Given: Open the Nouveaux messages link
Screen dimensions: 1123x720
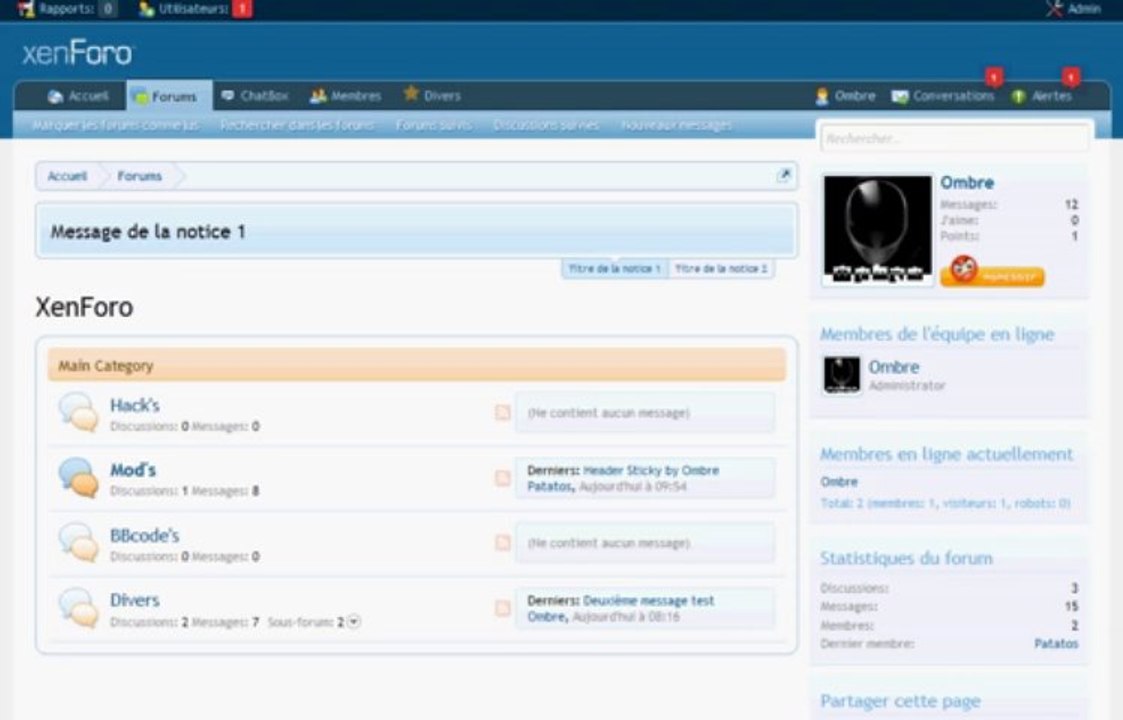Looking at the screenshot, I should pyautogui.click(x=676, y=125).
